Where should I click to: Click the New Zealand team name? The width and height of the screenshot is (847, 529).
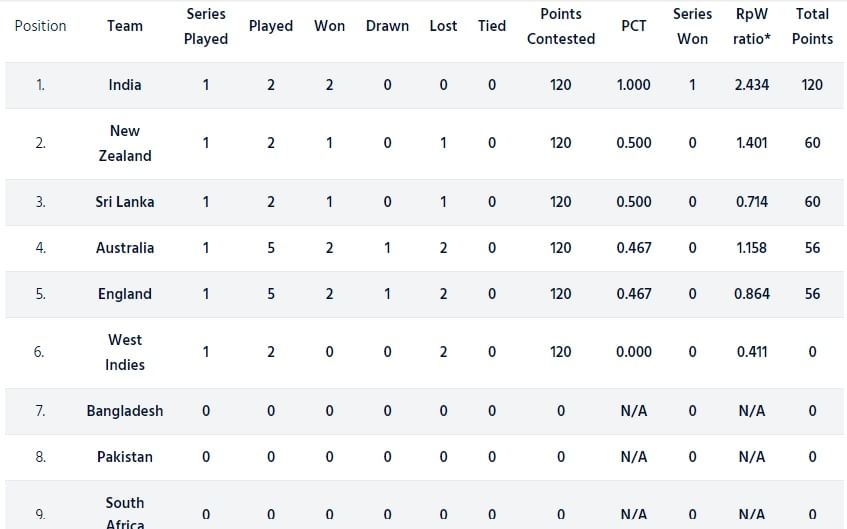[x=125, y=143]
